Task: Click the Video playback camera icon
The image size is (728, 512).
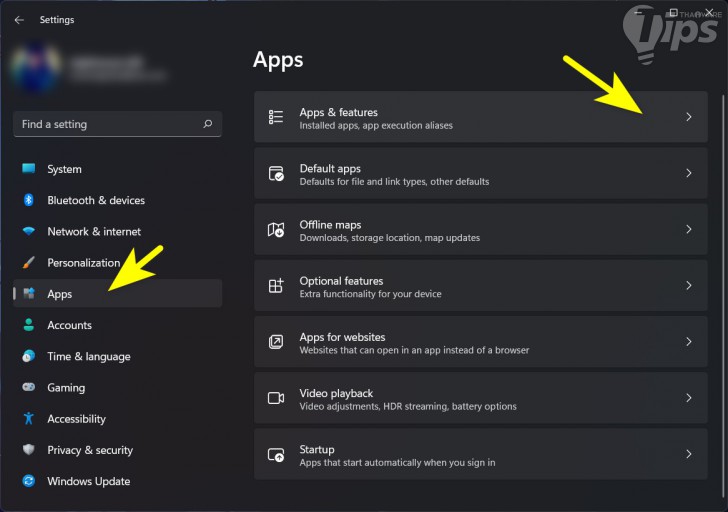Action: click(276, 398)
